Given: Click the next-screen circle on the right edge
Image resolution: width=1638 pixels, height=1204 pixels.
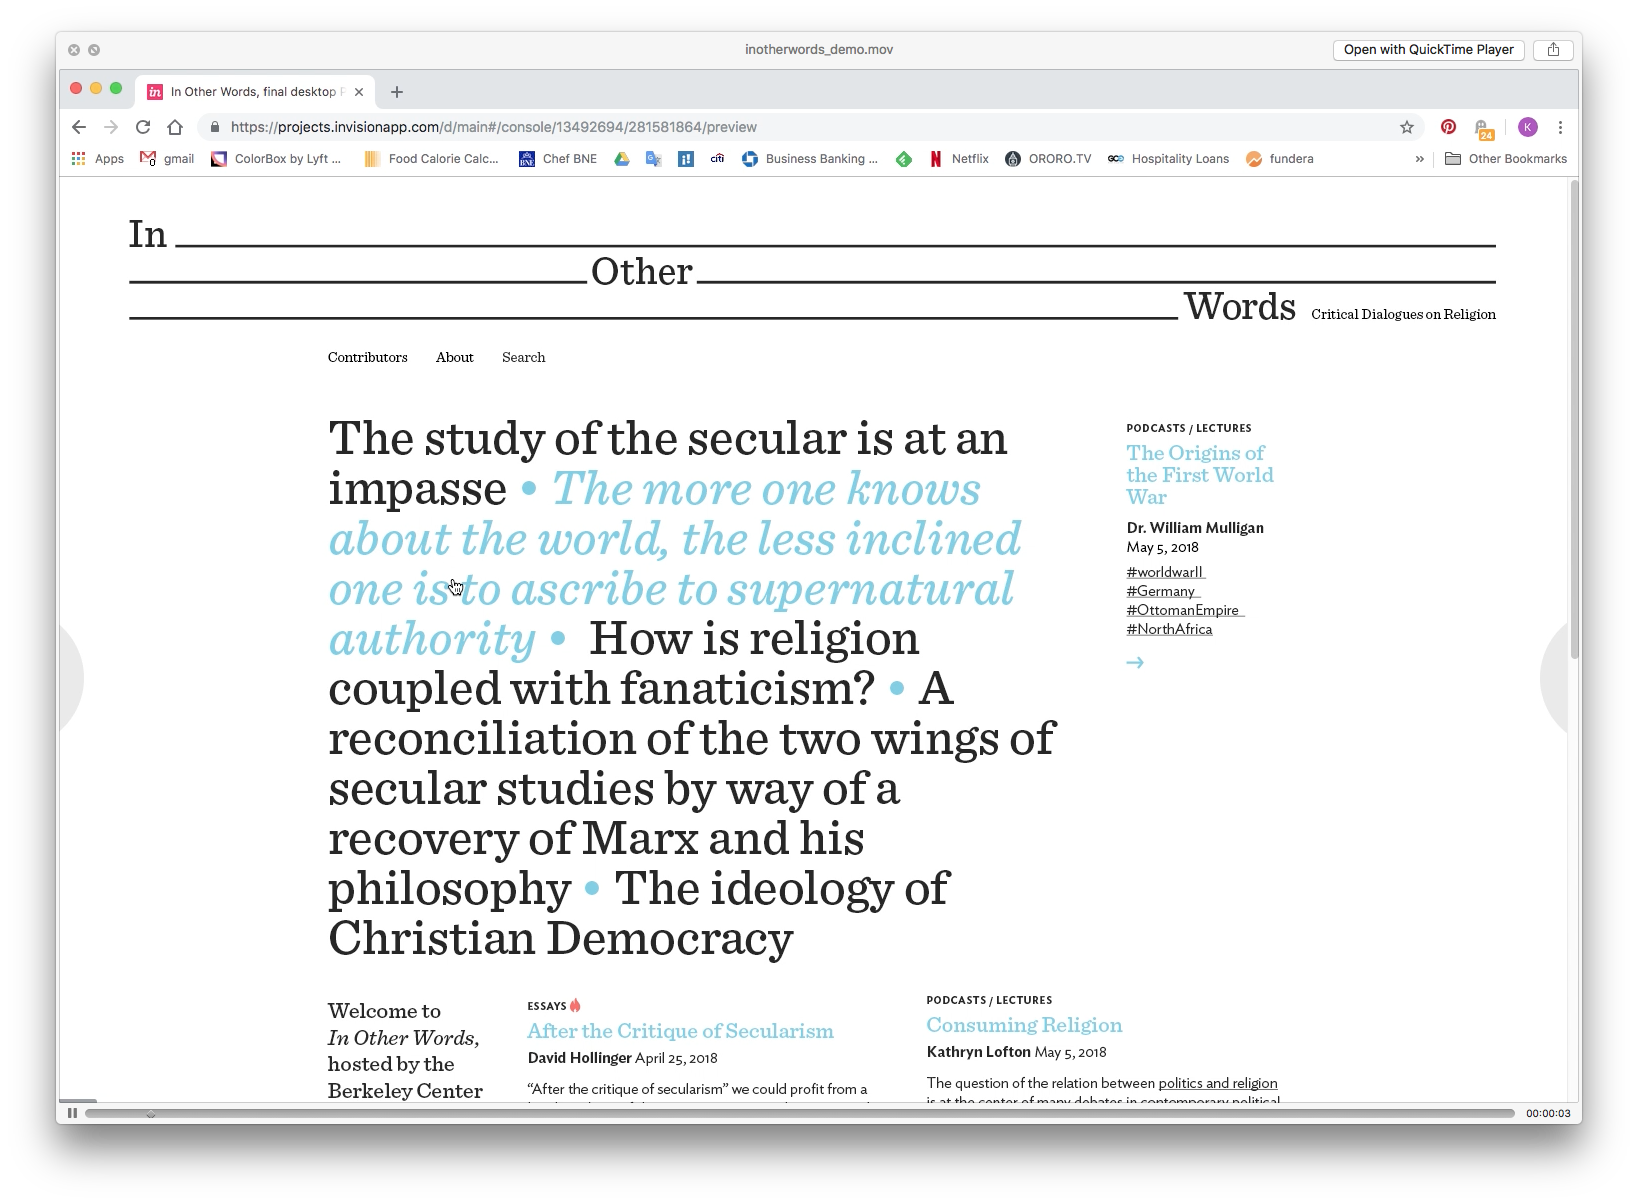Looking at the screenshot, I should [1553, 678].
